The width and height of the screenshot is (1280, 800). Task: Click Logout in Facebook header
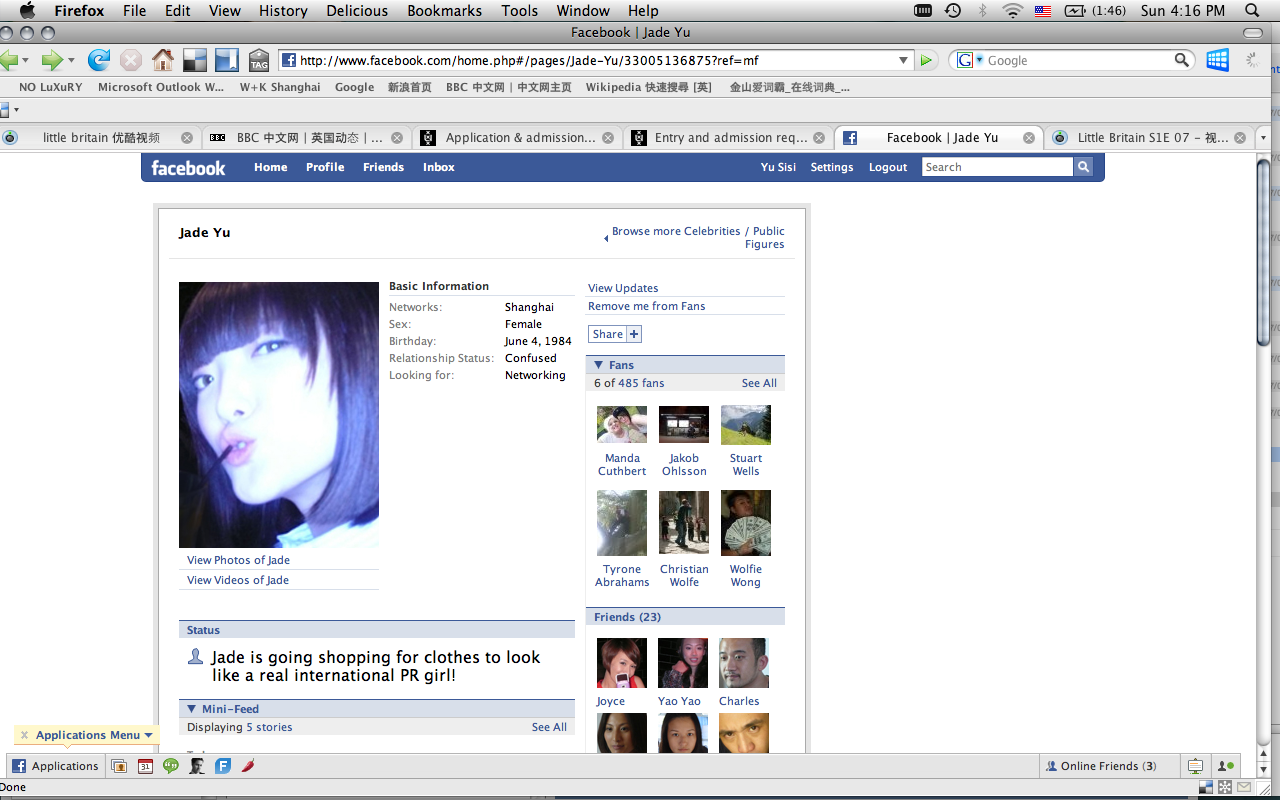888,167
